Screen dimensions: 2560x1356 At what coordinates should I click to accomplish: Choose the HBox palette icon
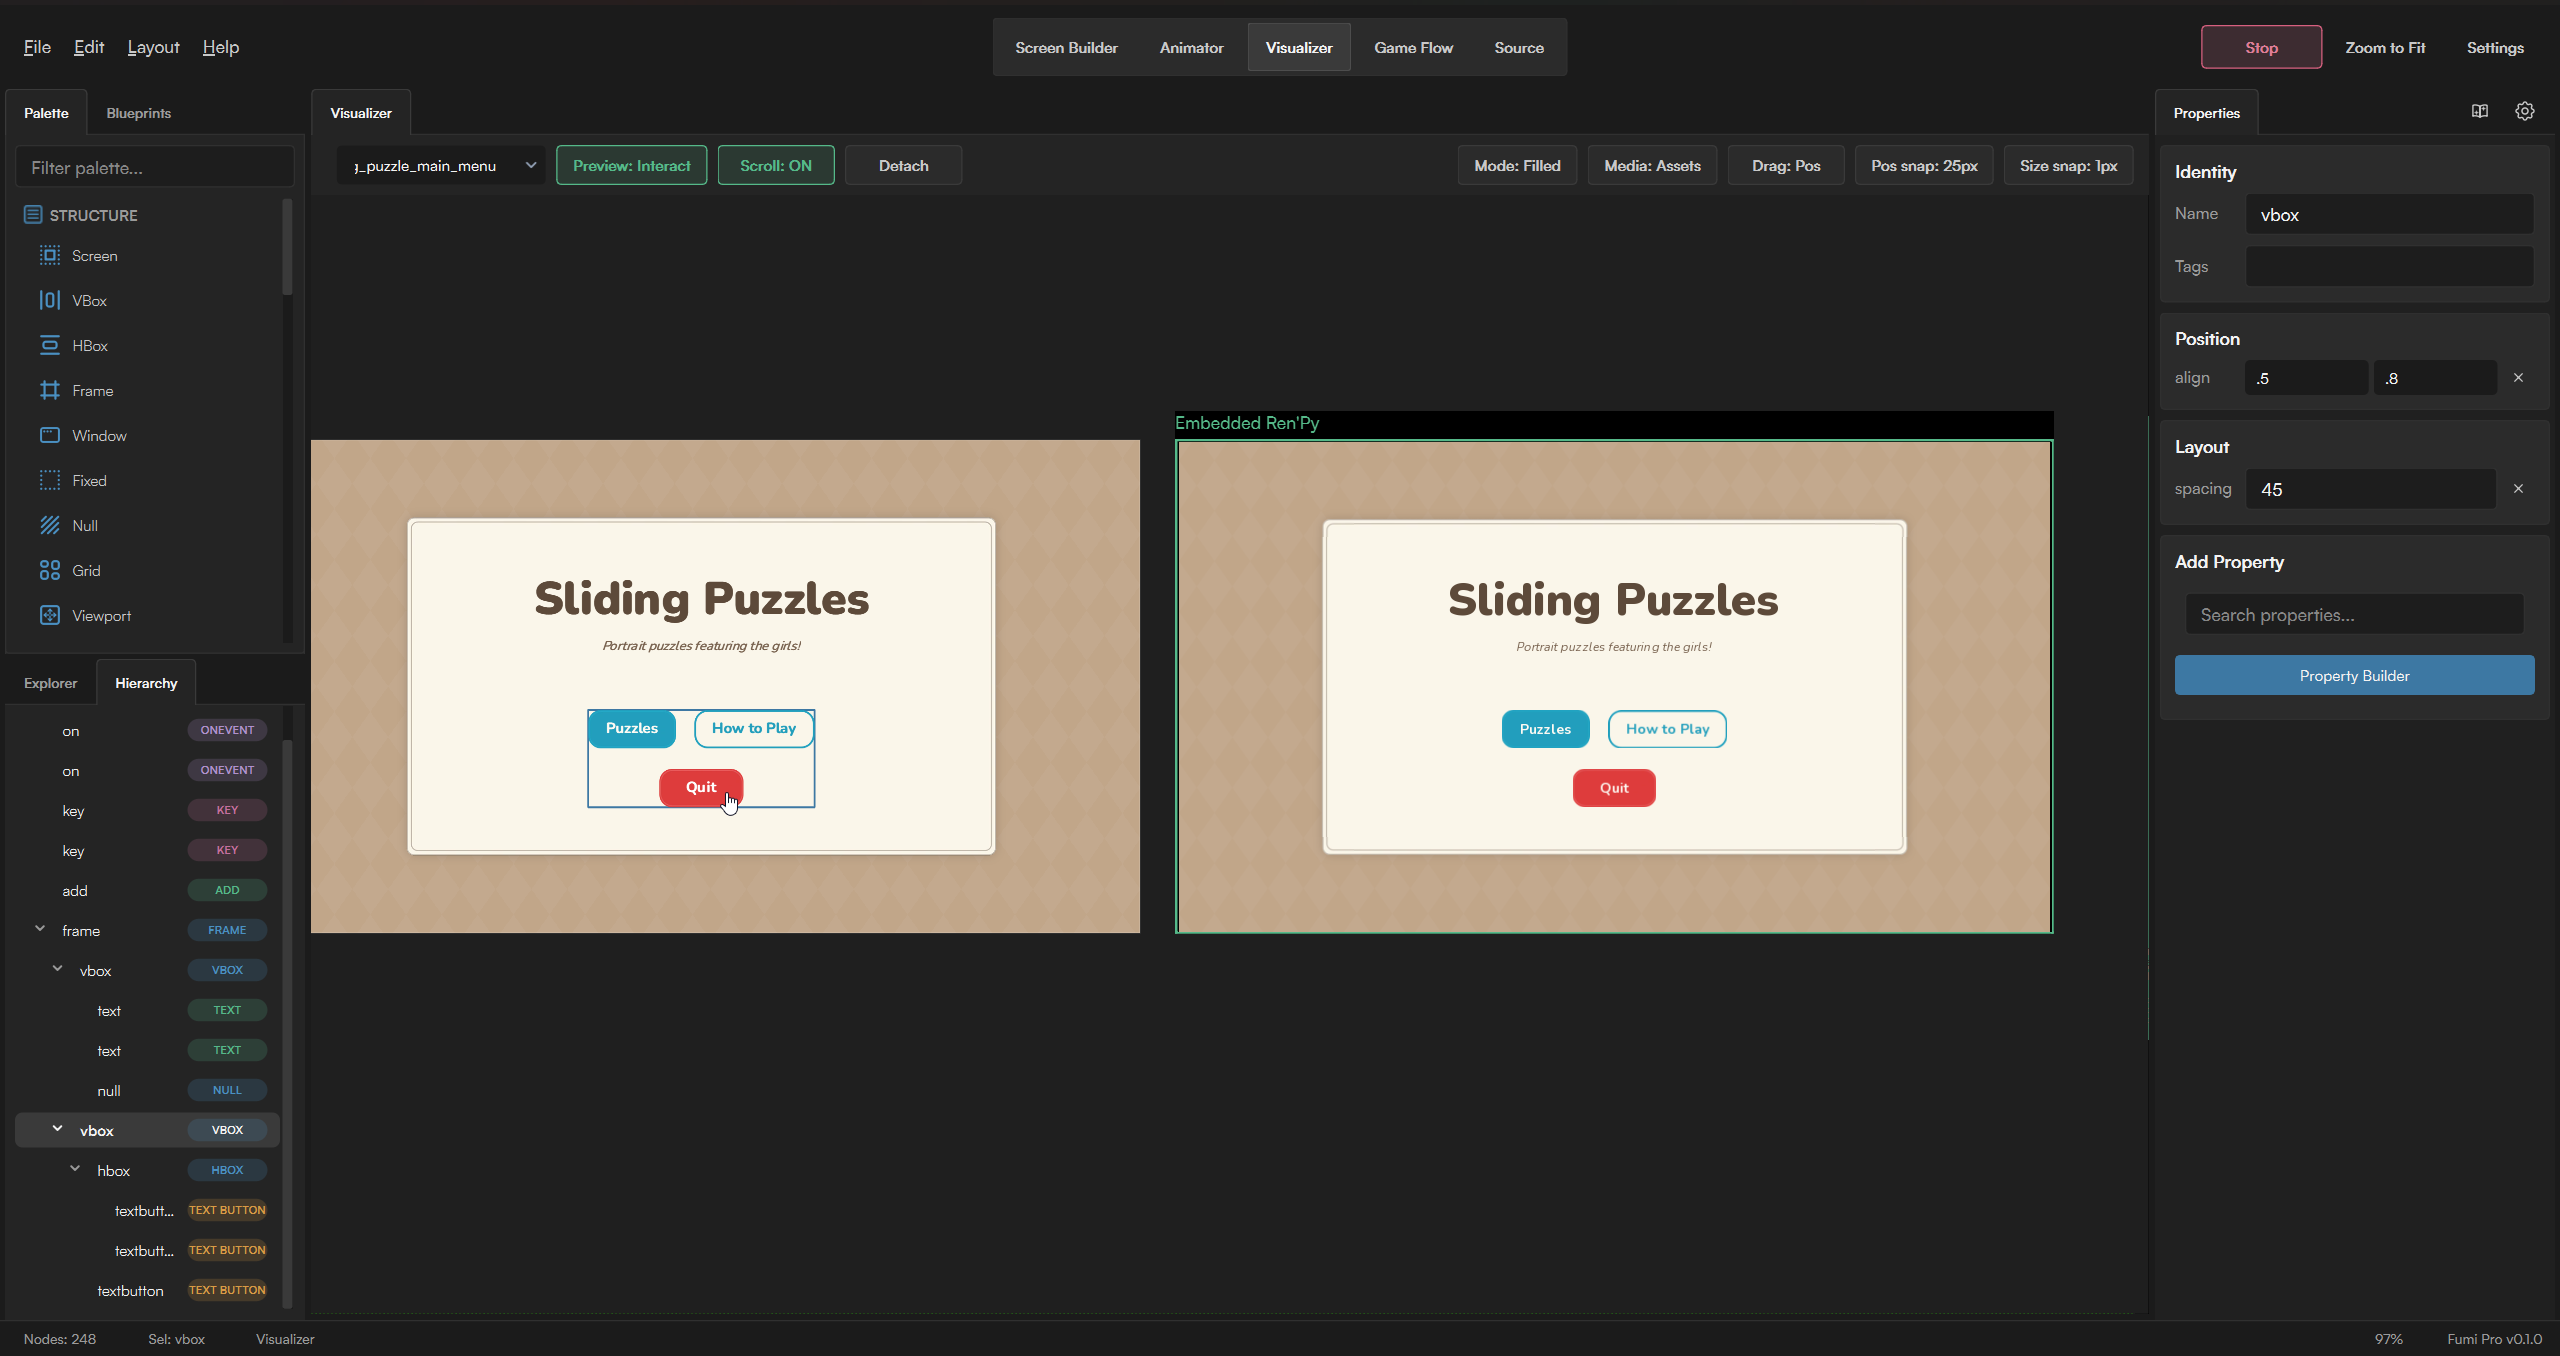pyautogui.click(x=50, y=345)
